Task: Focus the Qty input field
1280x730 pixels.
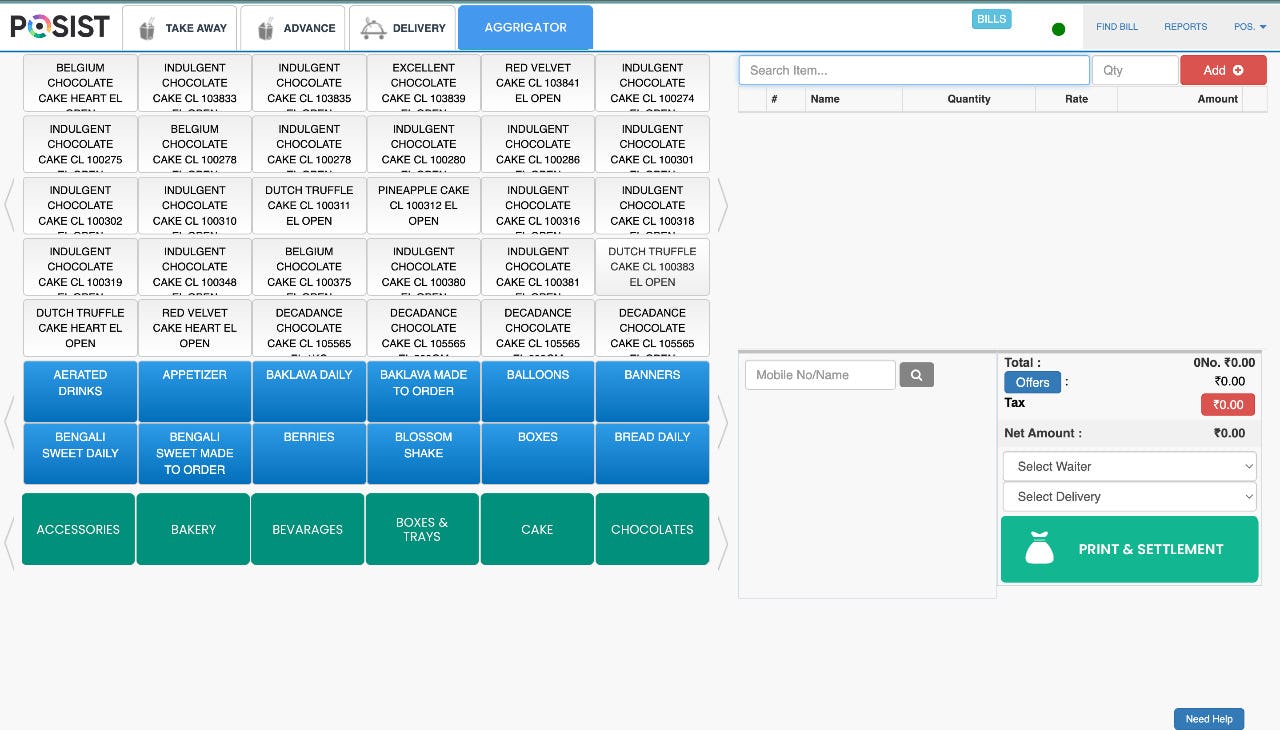Action: click(1135, 70)
